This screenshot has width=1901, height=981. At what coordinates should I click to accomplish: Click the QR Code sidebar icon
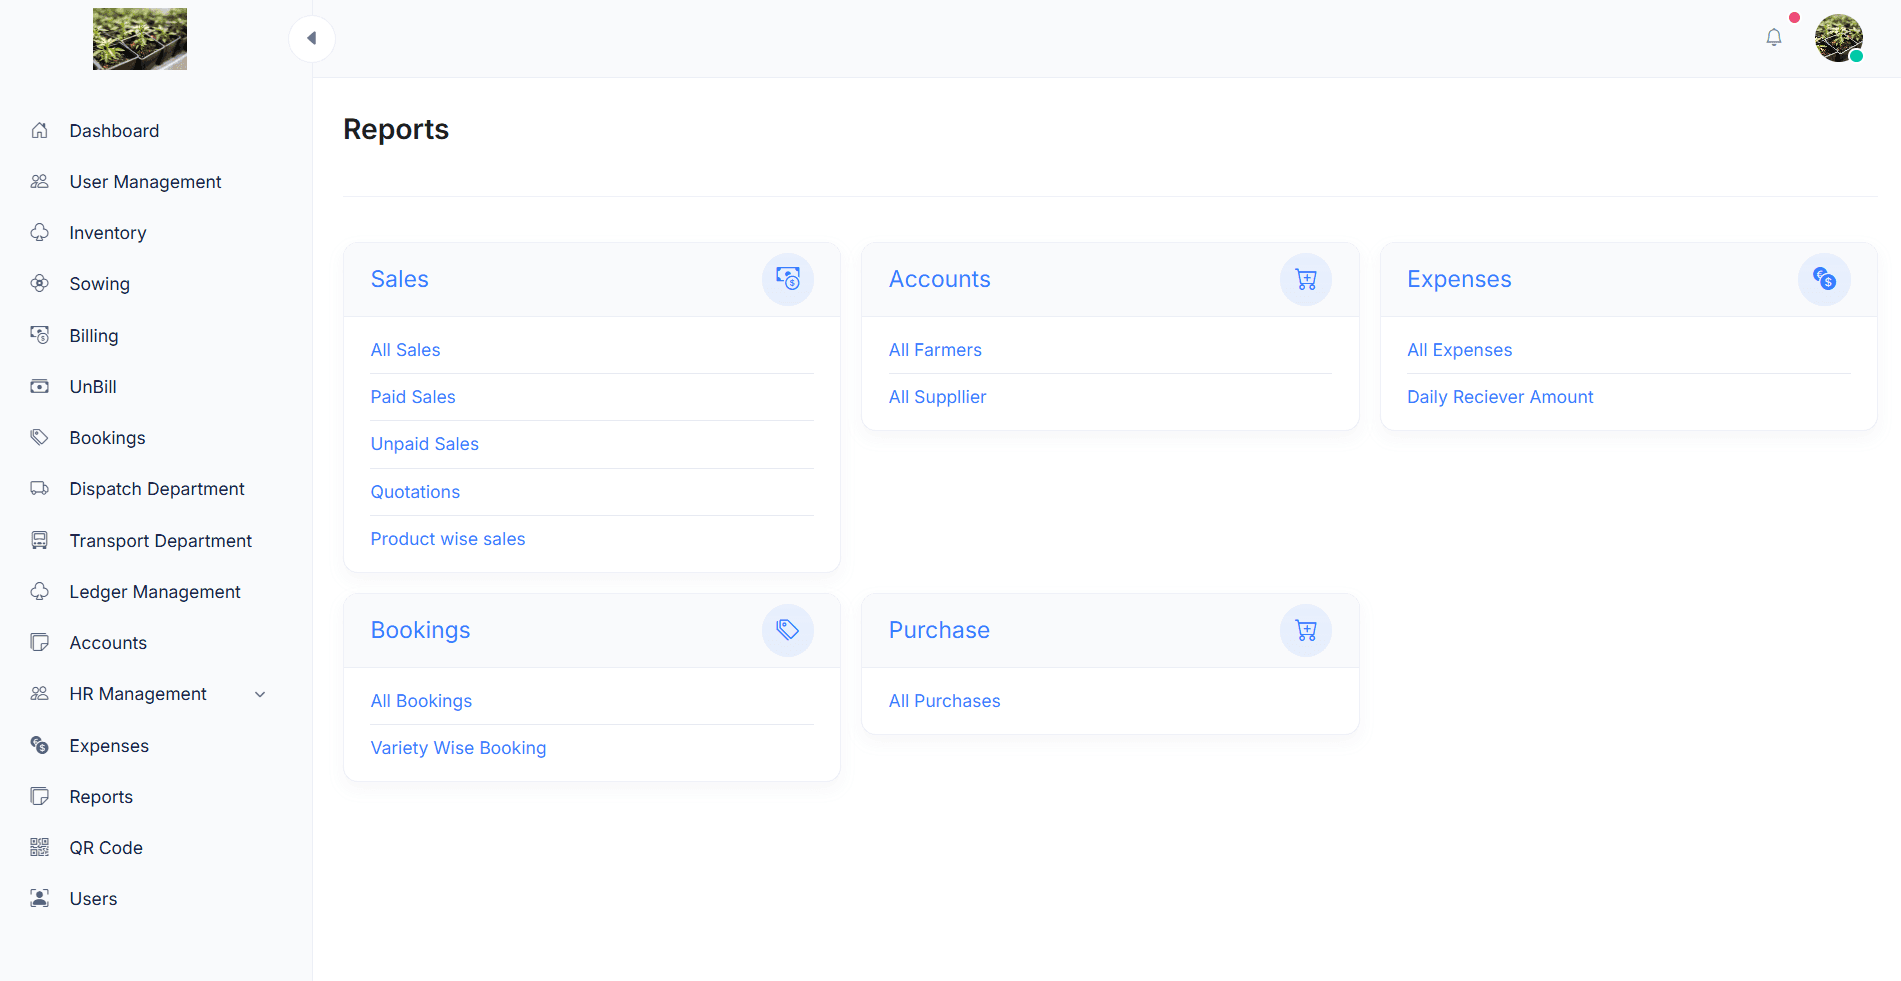point(40,847)
